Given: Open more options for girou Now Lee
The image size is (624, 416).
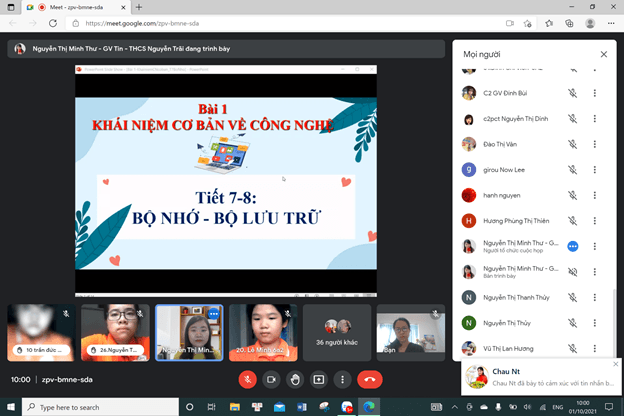Looking at the screenshot, I should pyautogui.click(x=595, y=170).
